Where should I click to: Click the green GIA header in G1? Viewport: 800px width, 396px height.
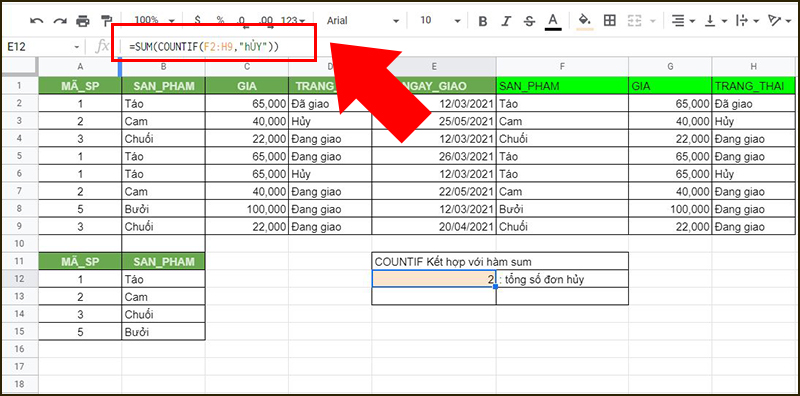(x=670, y=86)
